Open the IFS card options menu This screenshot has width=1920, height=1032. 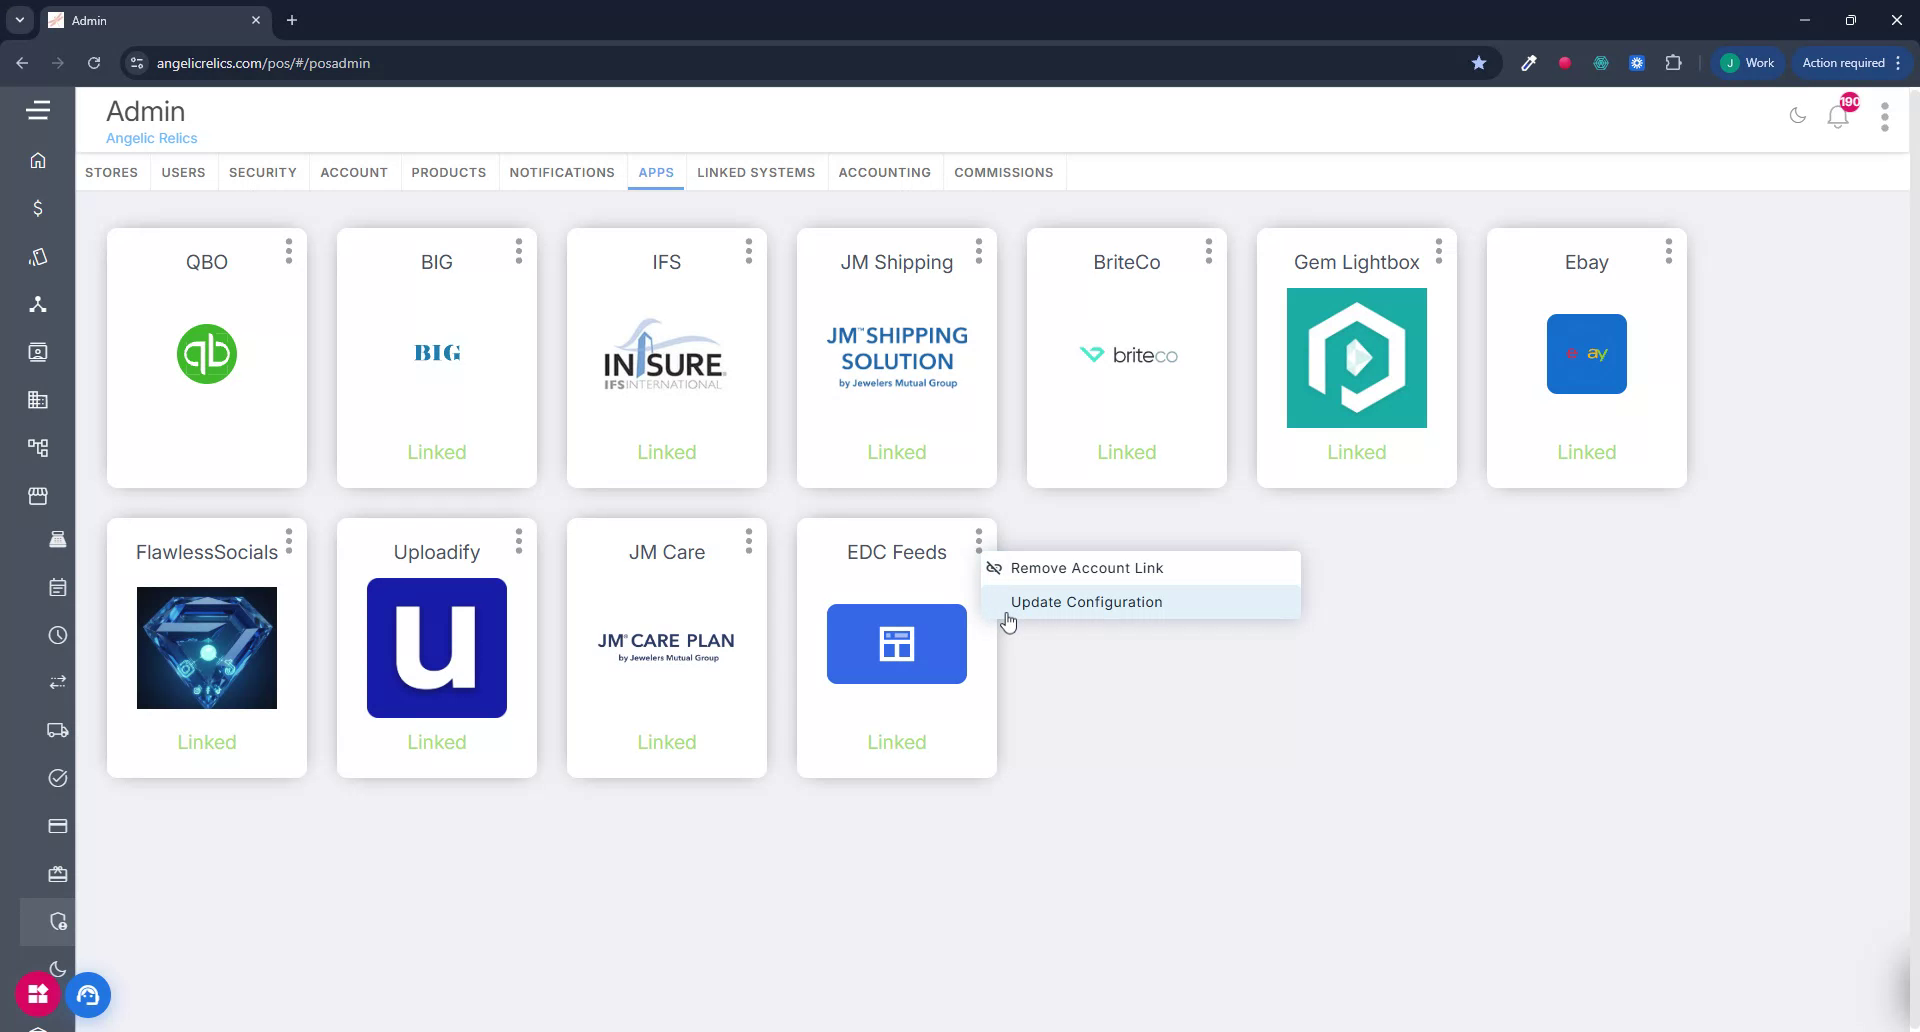[x=749, y=251]
